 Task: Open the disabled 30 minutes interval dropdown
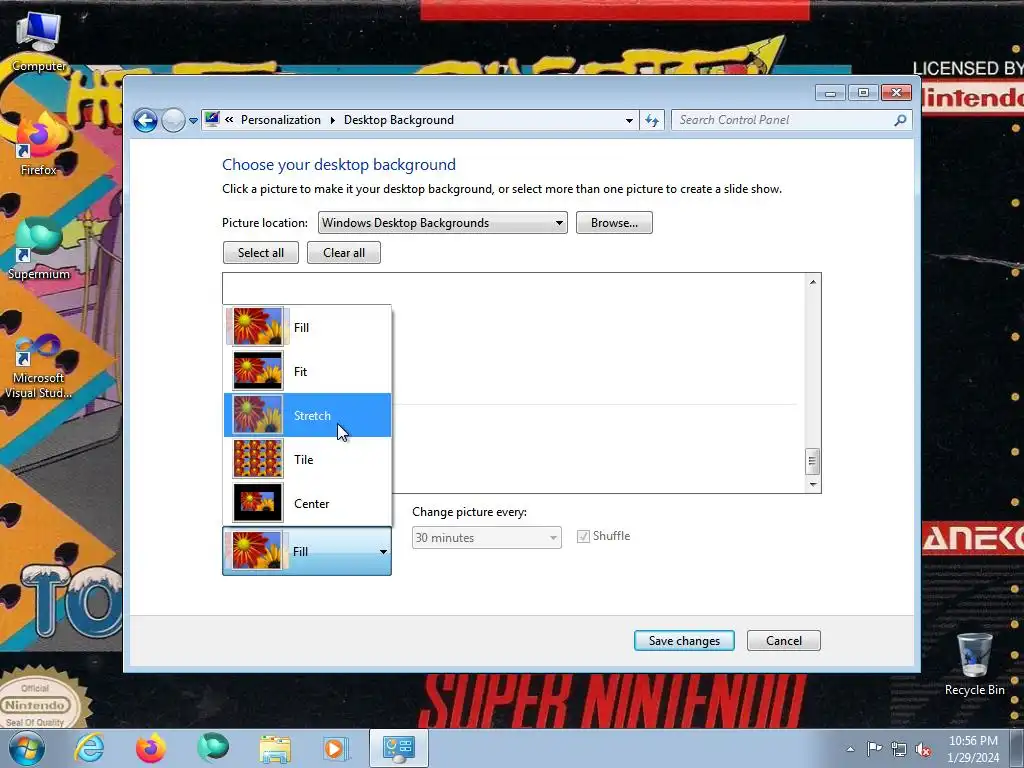tap(487, 537)
